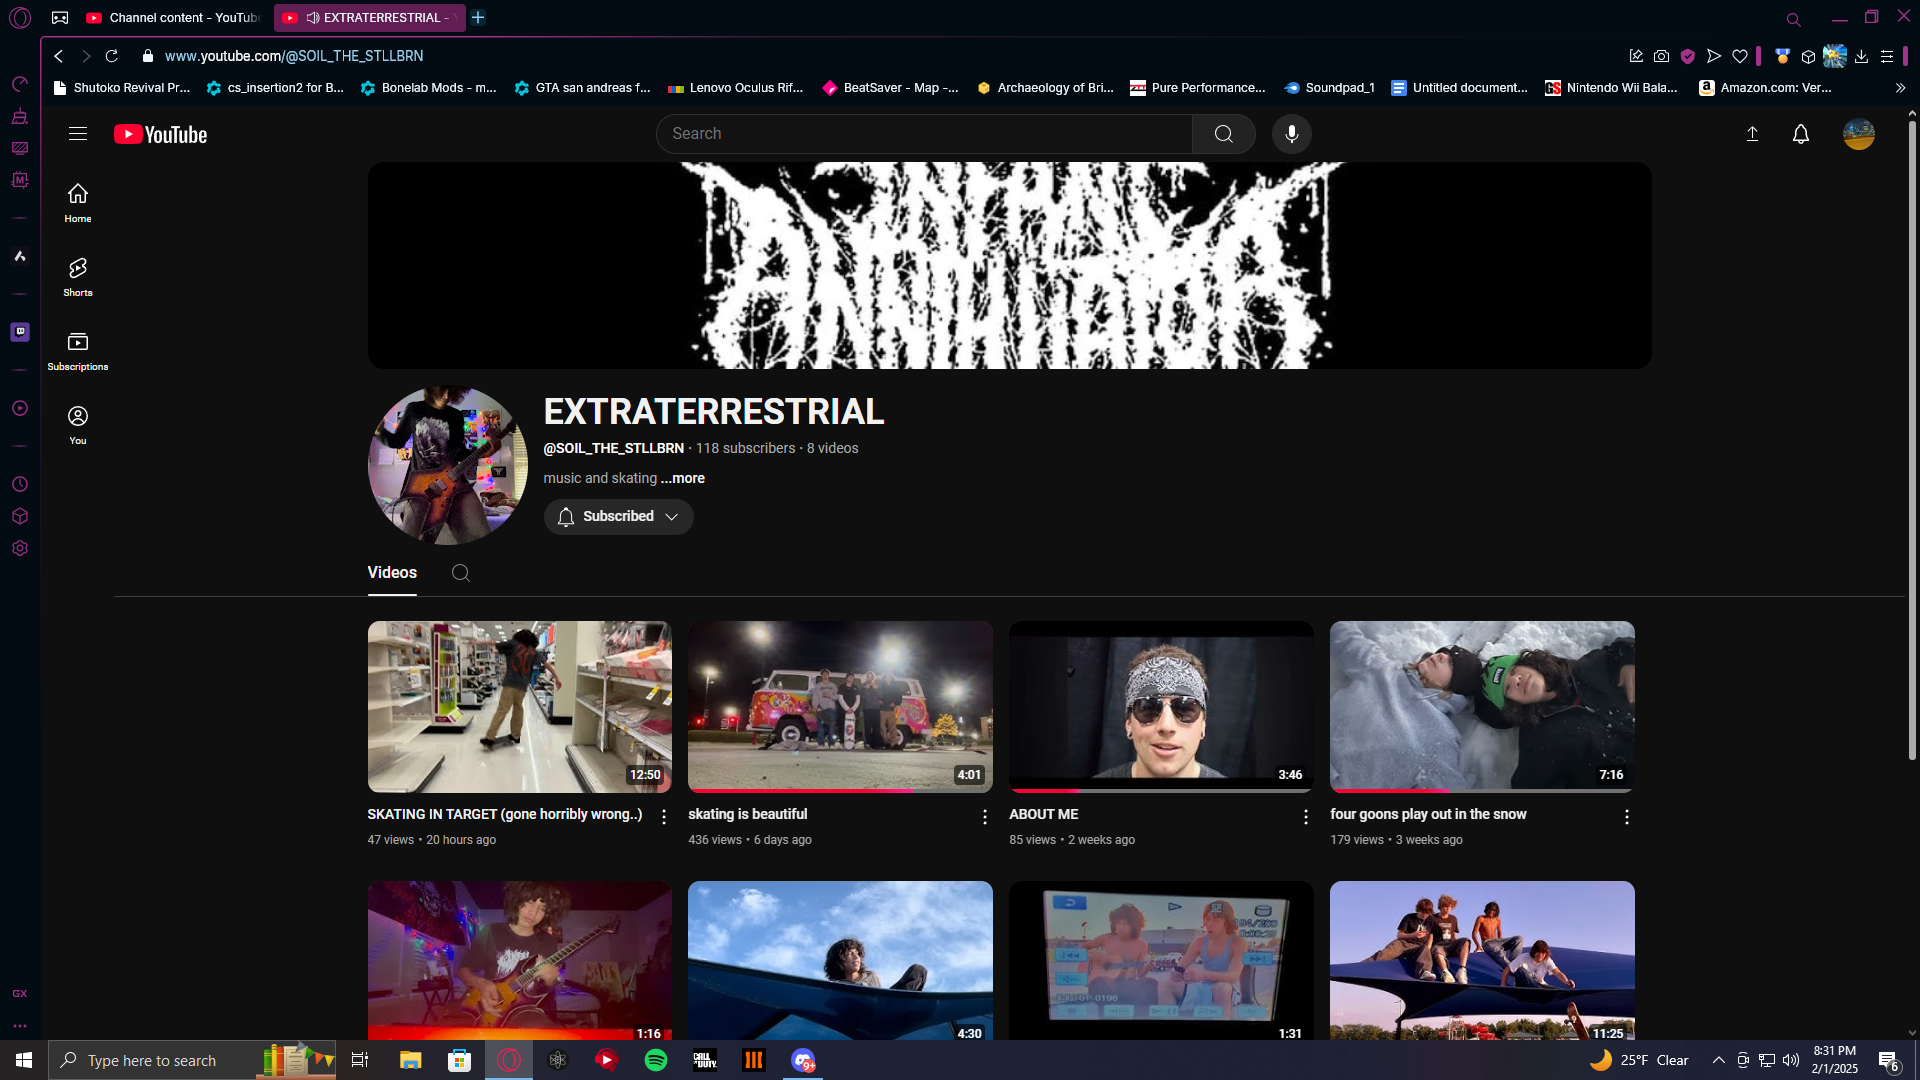Viewport: 1920px width, 1080px height.
Task: Click the voice search microphone icon
Action: tap(1291, 134)
